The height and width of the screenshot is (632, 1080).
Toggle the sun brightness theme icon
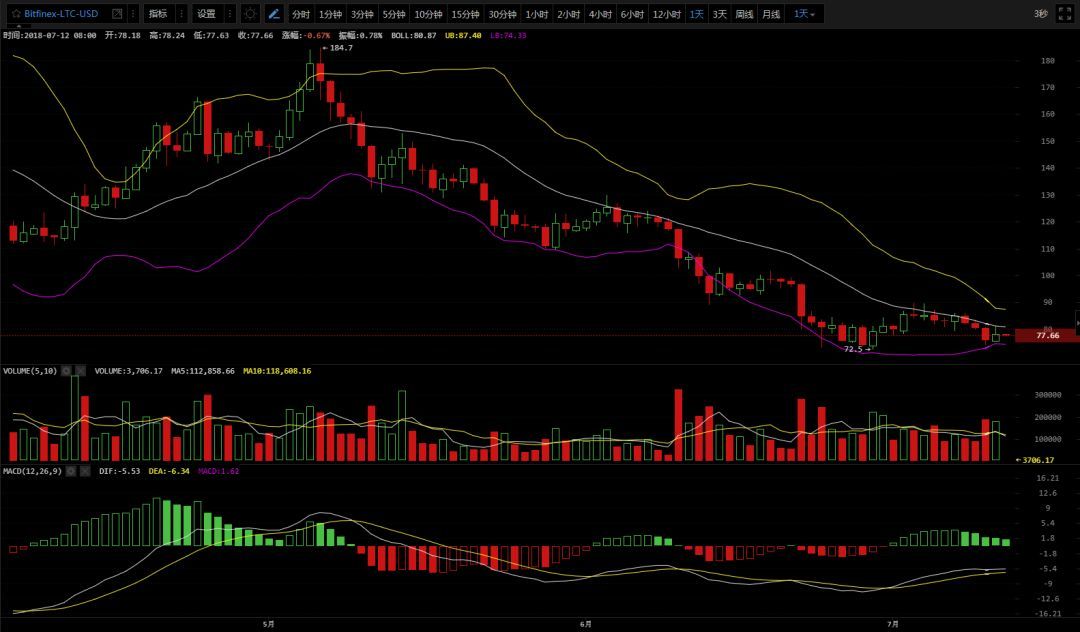point(250,14)
